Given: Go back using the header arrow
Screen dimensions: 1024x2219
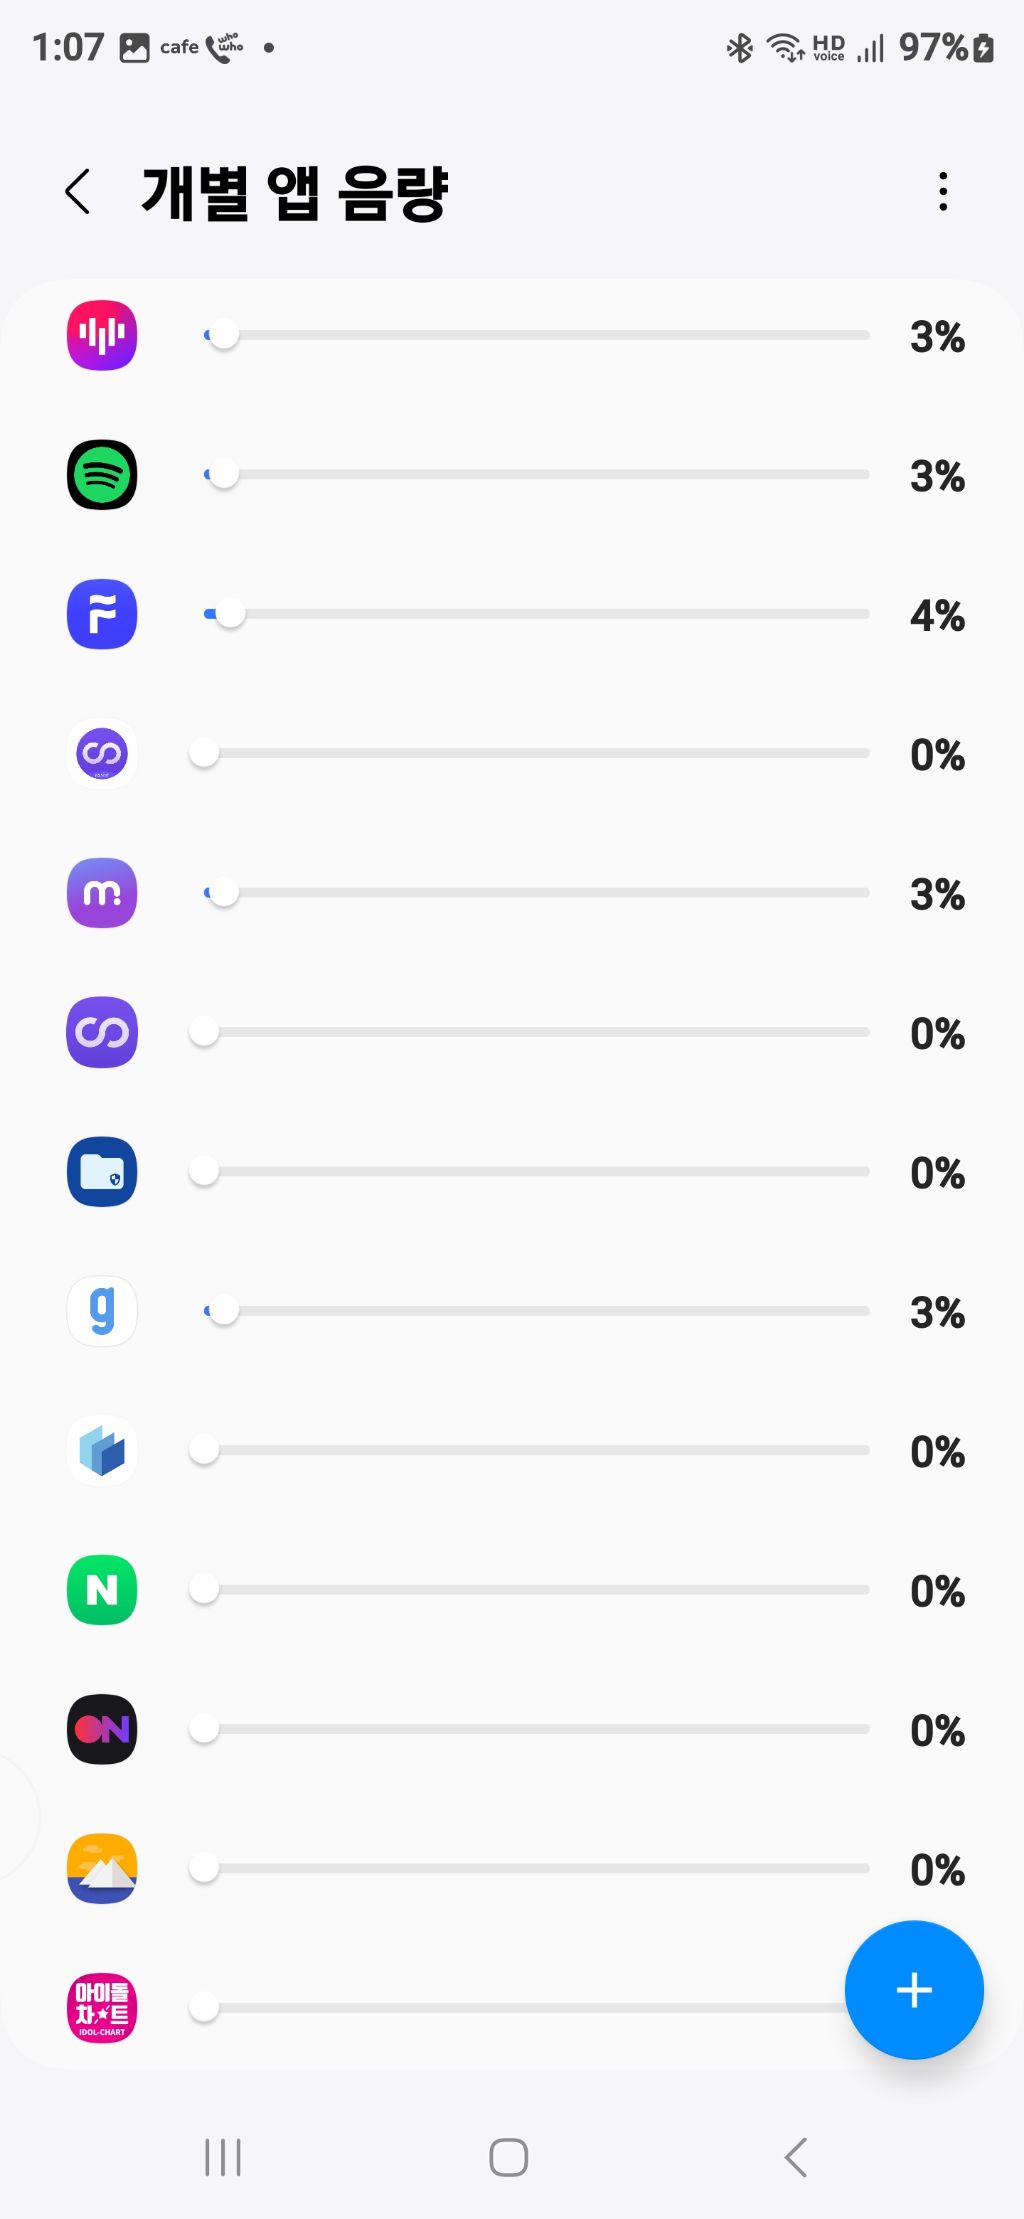Looking at the screenshot, I should pos(78,192).
